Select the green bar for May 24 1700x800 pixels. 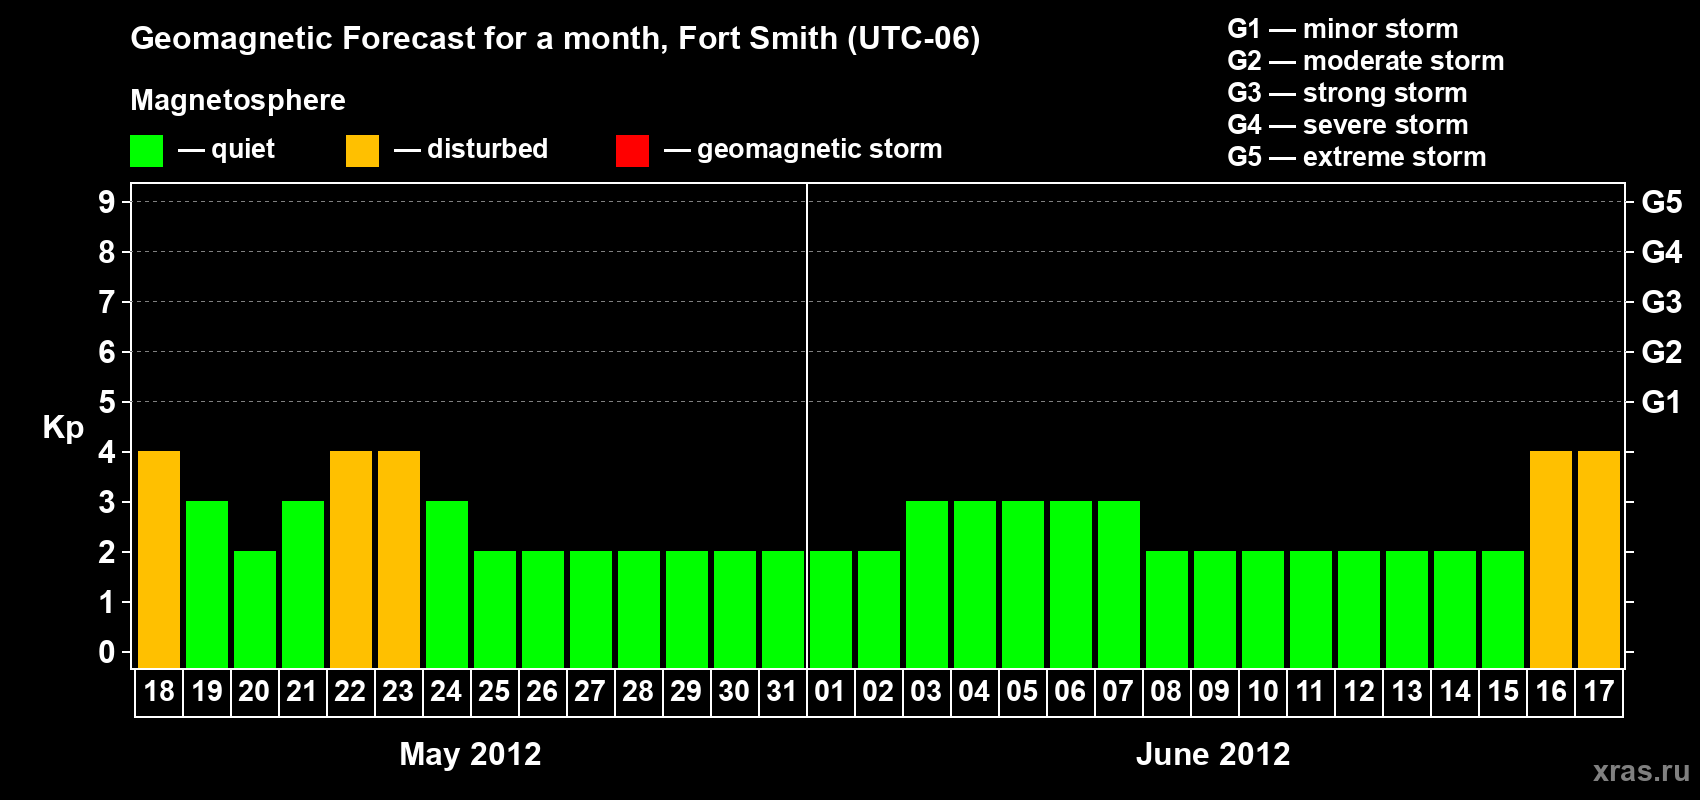tap(447, 585)
